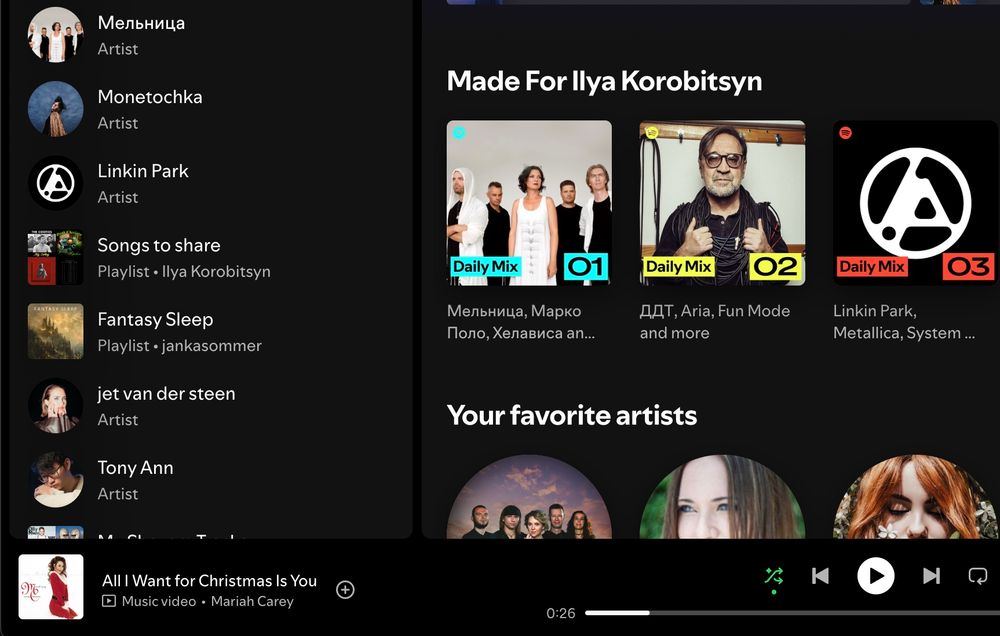Open the blue-eyed woman artist circle

pyautogui.click(x=722, y=496)
